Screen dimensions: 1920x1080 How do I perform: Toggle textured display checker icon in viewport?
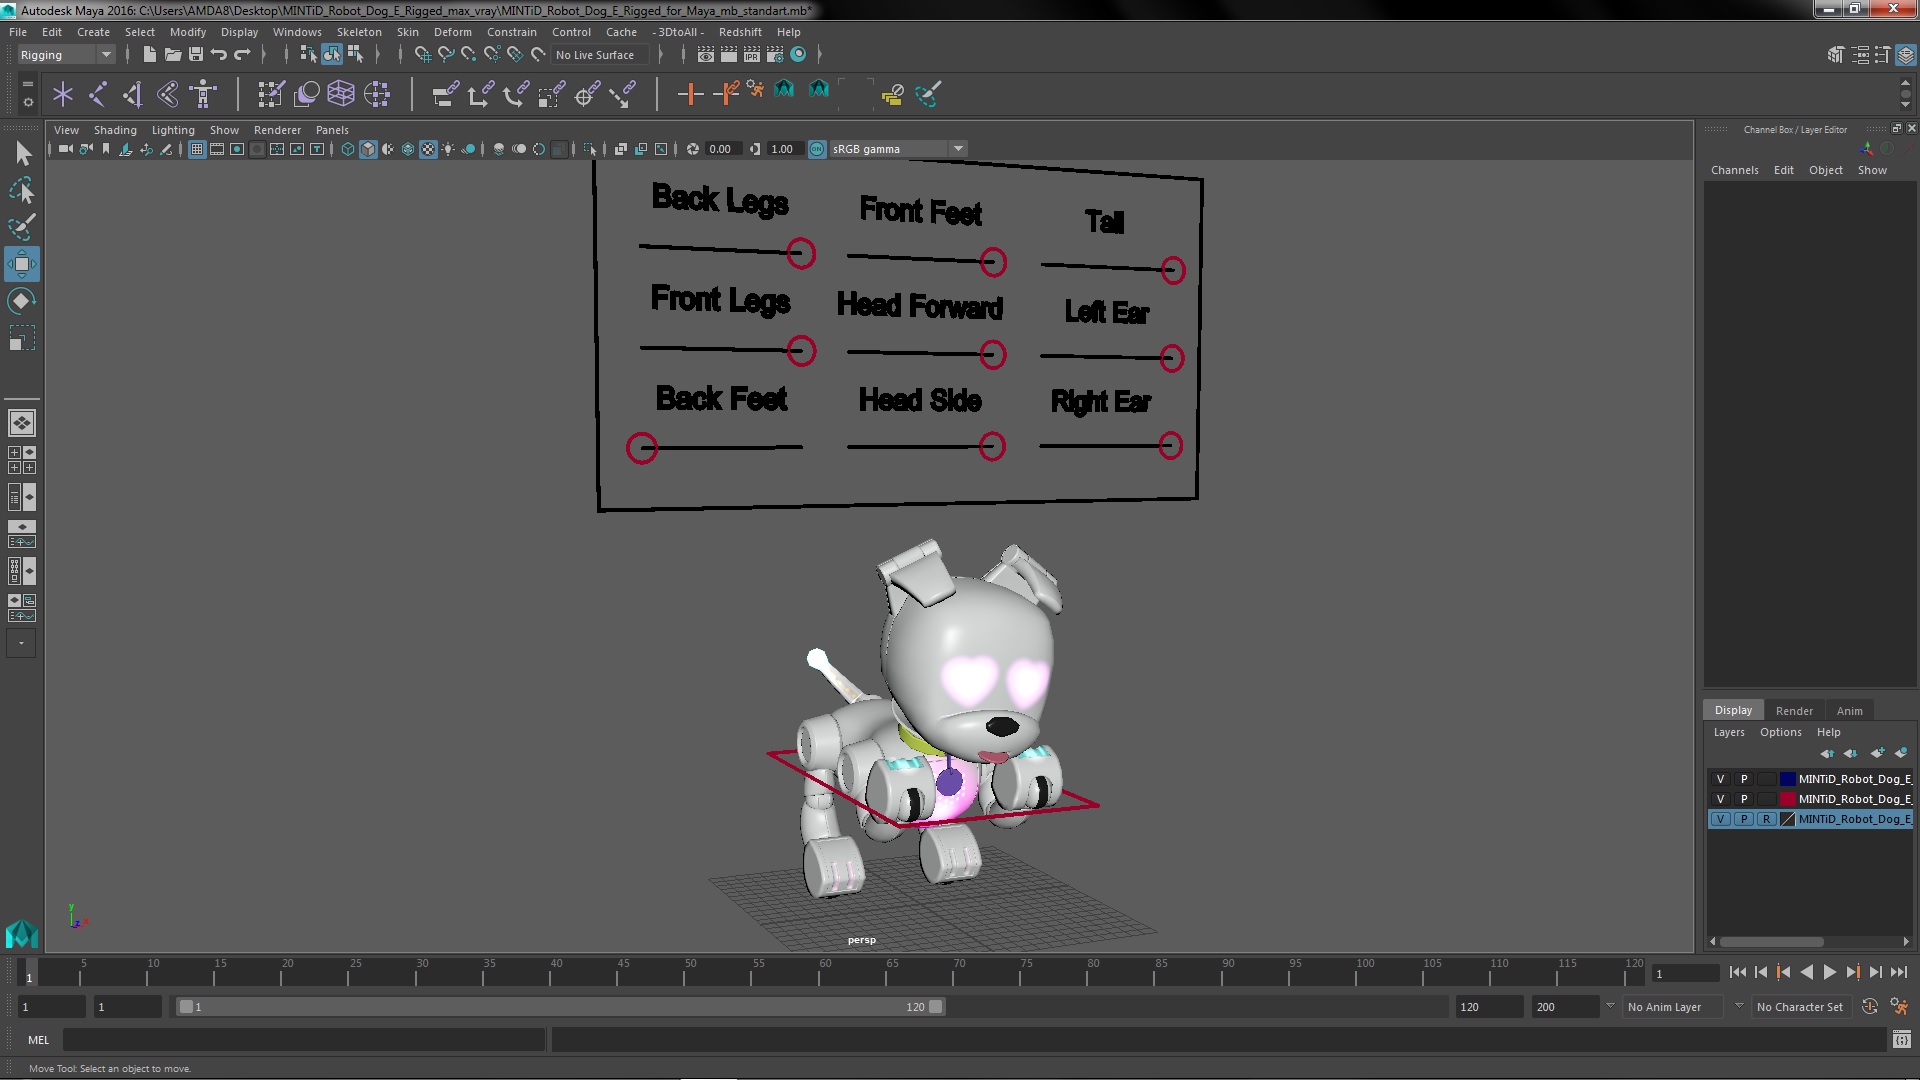tap(428, 149)
